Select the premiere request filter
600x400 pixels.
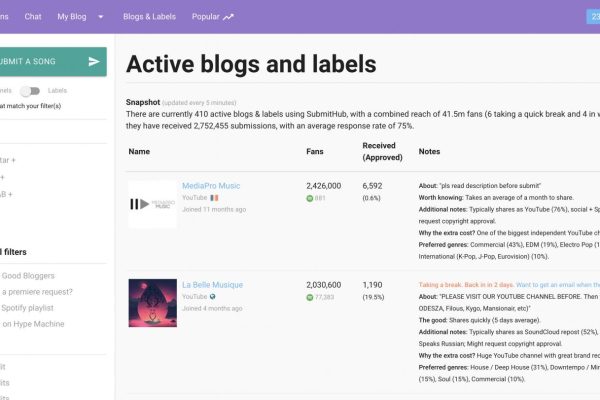pos(37,292)
